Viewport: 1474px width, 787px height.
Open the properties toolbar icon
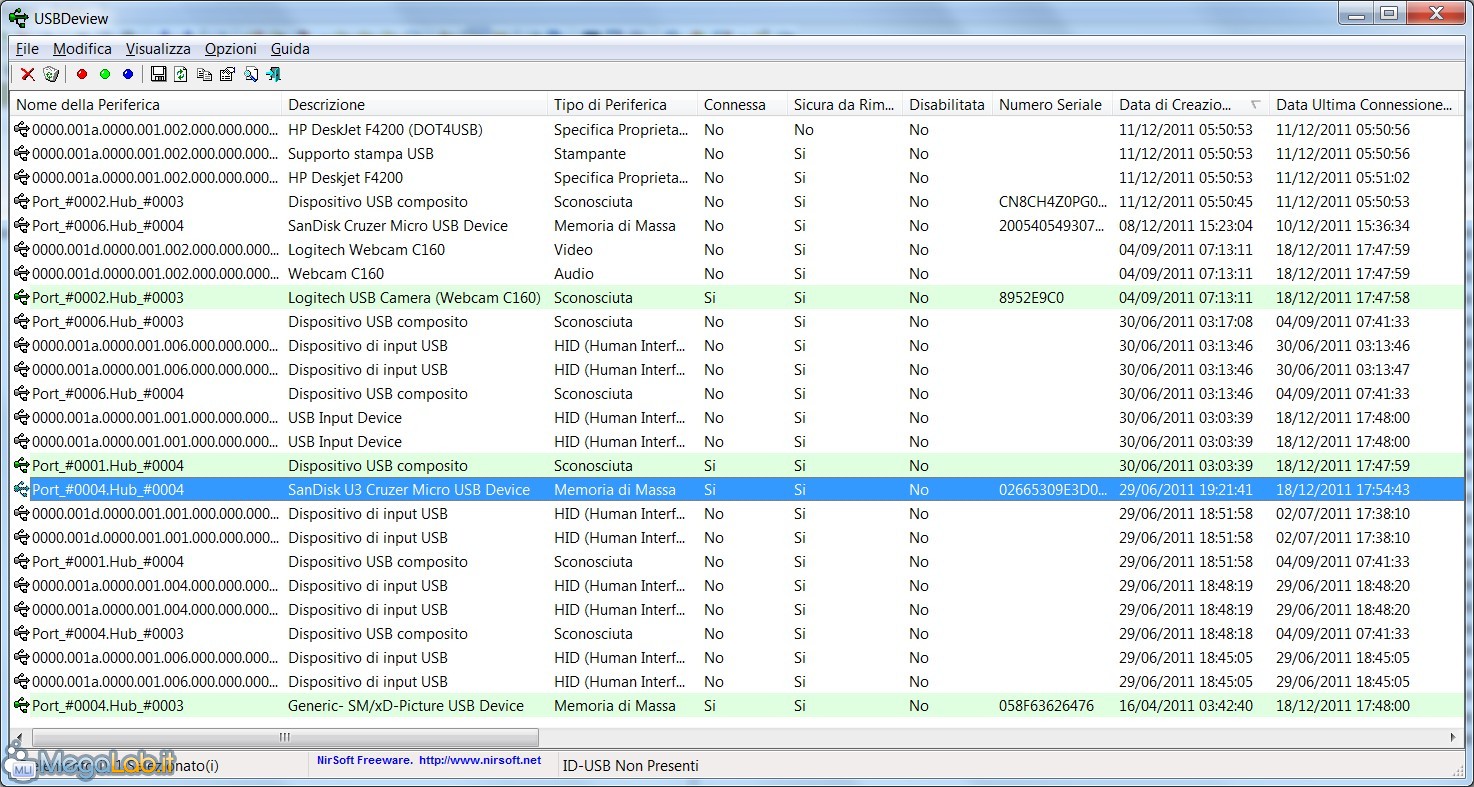(x=227, y=74)
